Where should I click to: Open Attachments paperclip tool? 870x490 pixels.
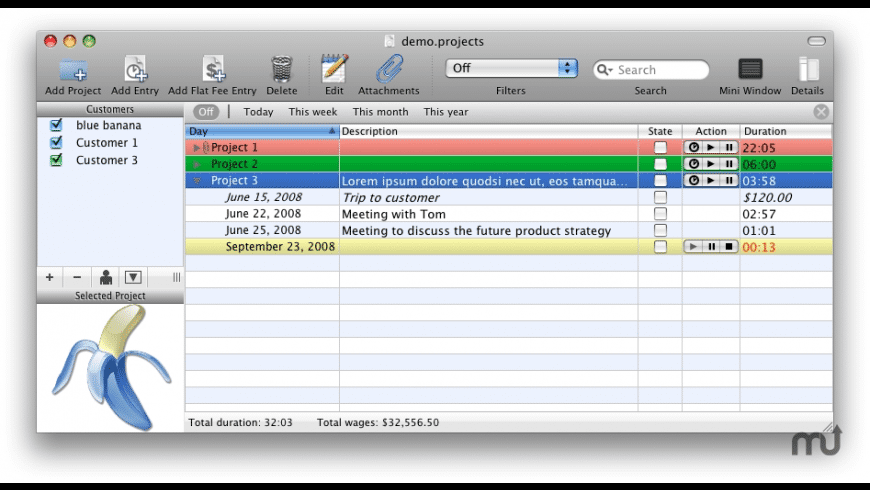point(389,69)
